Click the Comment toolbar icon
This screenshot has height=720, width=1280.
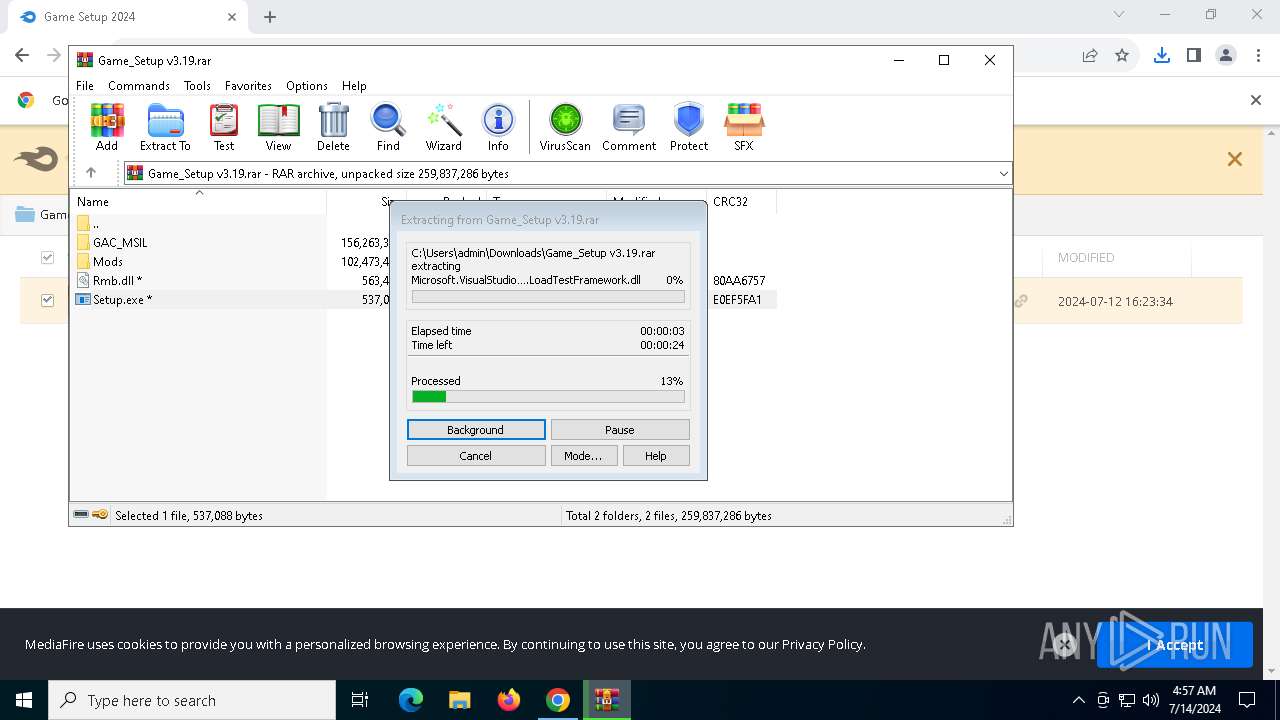(629, 127)
